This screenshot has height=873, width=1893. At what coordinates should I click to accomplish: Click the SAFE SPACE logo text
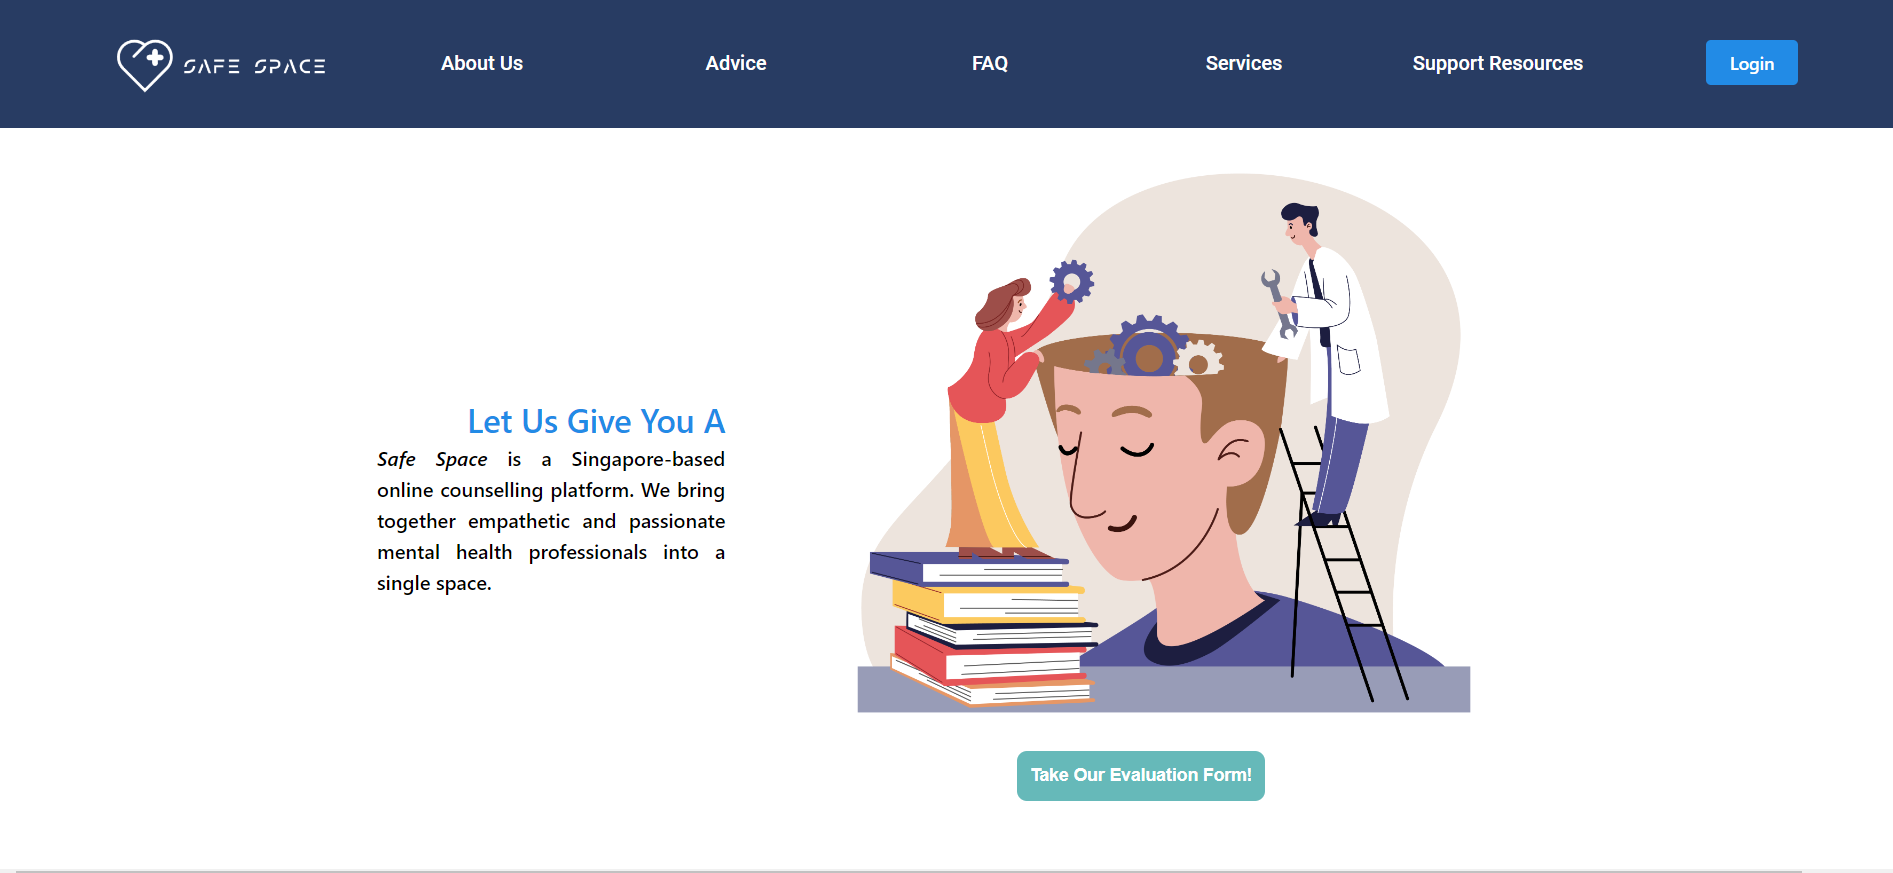[x=254, y=66]
